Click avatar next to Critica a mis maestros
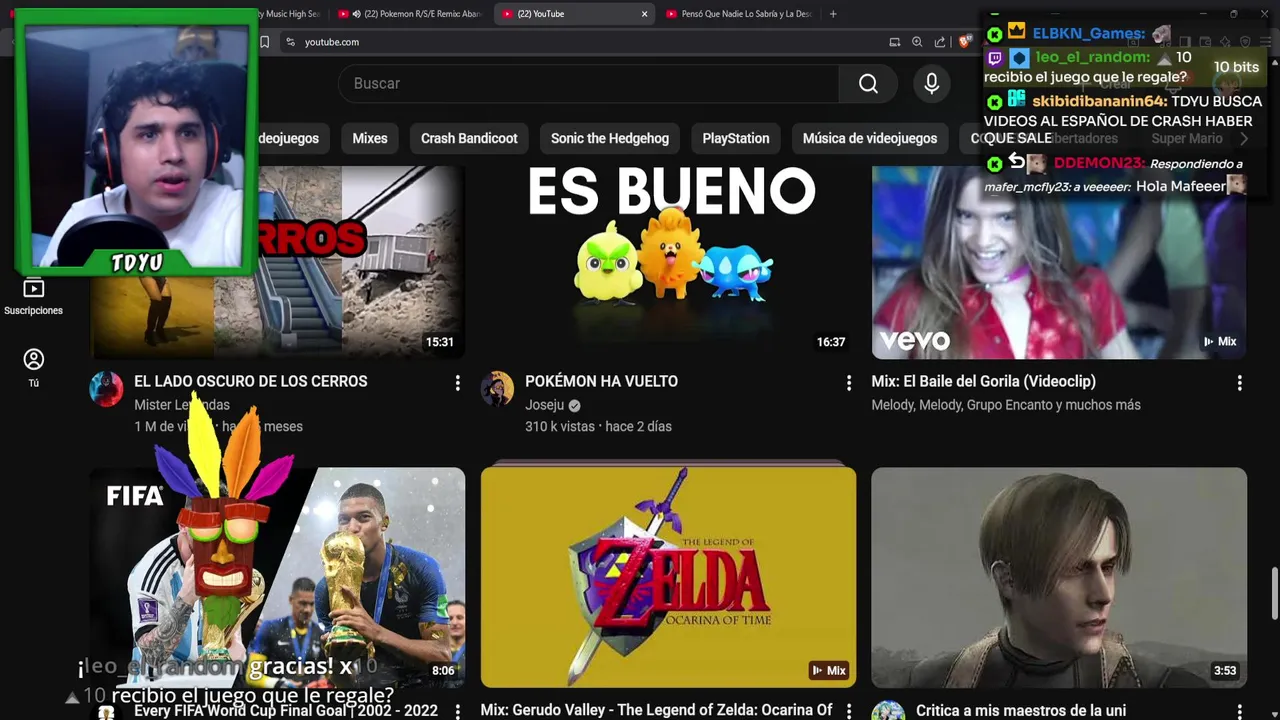Screen dimensions: 1280x720 click(888, 712)
